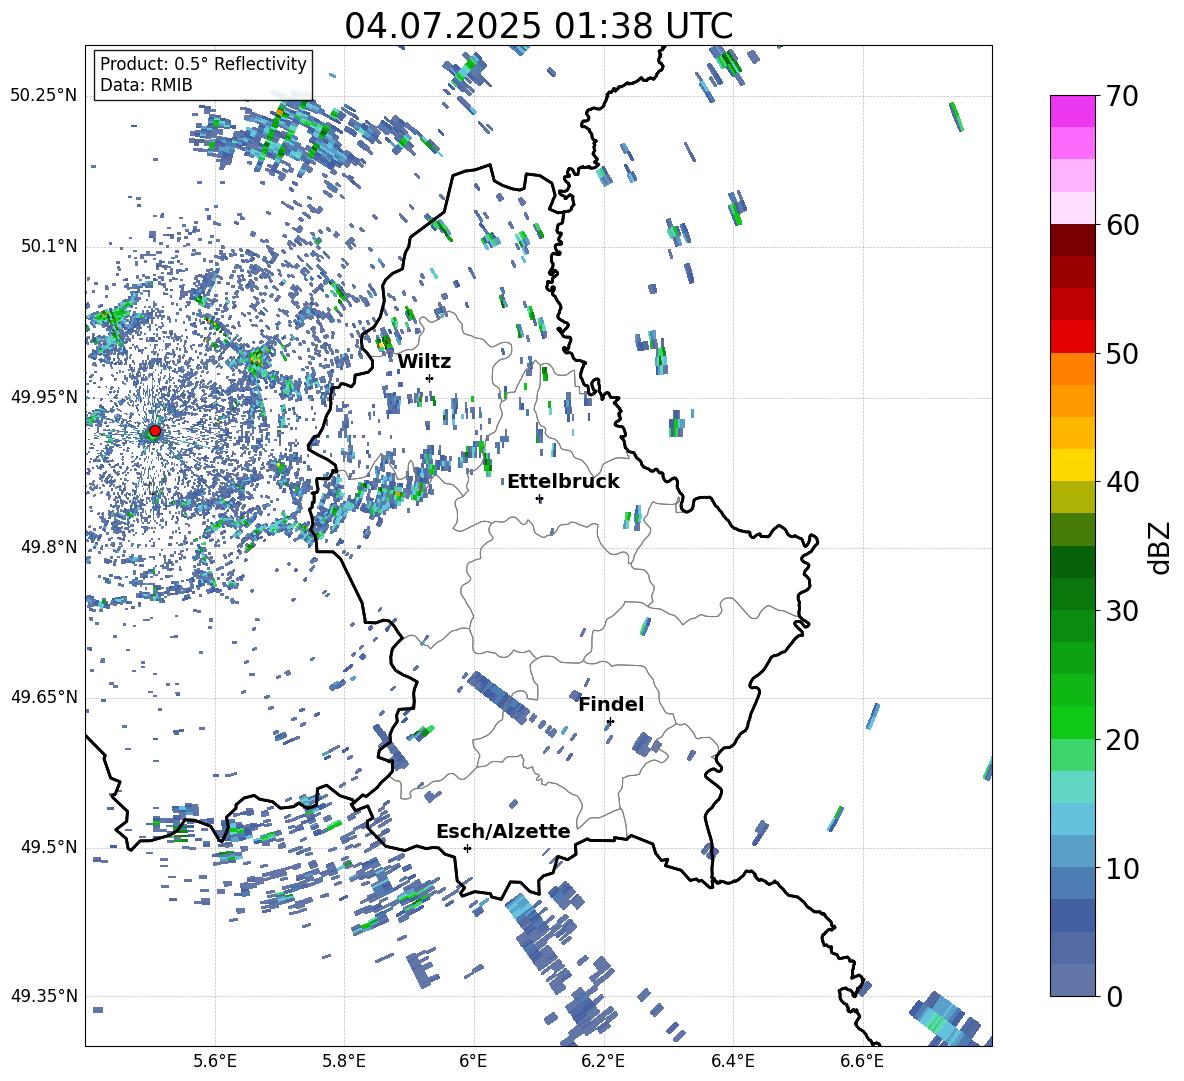1184x1081 pixels.
Task: Click the Esch/Alzette location cross marker
Action: [467, 848]
